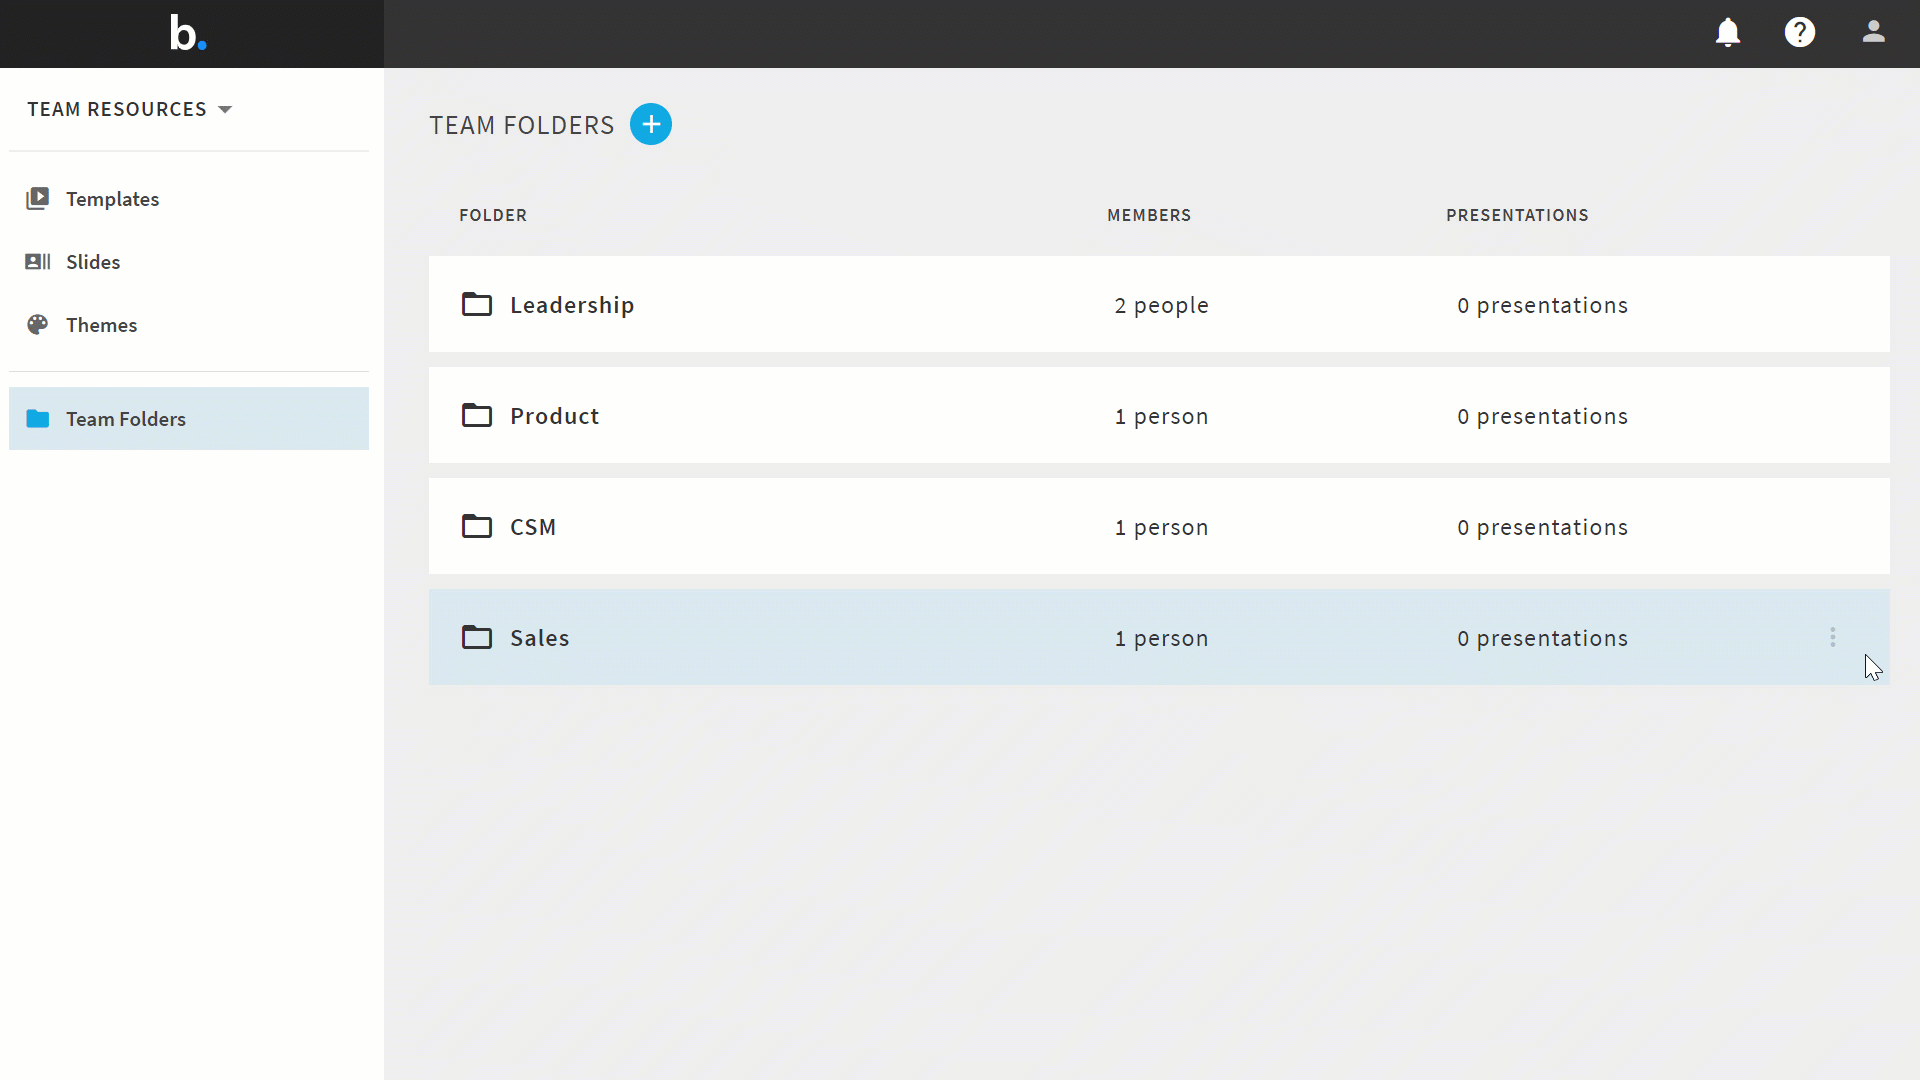
Task: Click the Team Folders folder icon in the sidebar
Action: tap(38, 419)
